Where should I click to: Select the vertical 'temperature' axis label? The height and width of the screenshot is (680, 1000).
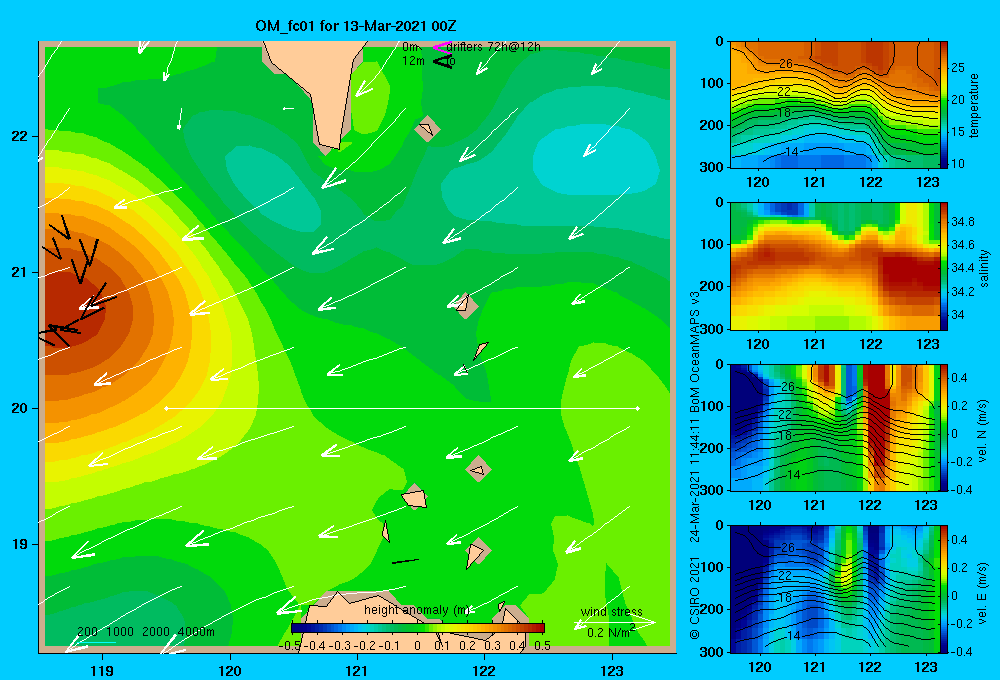point(974,105)
